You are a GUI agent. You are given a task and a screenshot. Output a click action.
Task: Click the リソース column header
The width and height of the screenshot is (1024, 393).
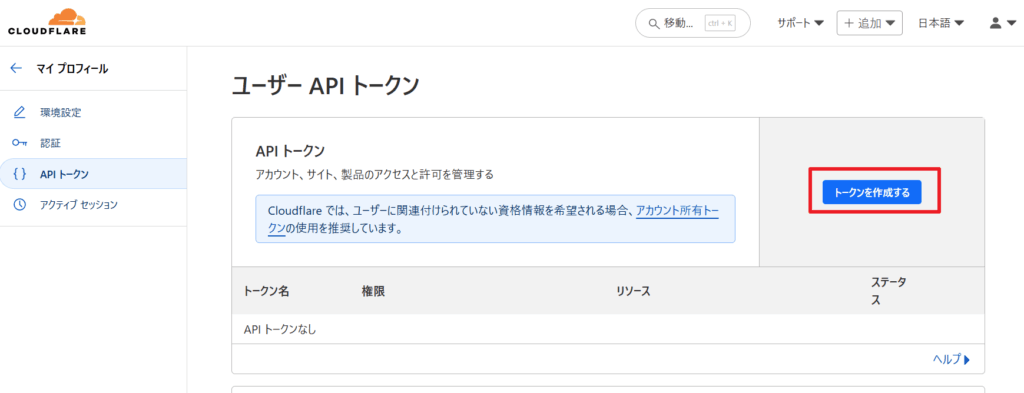pos(633,291)
